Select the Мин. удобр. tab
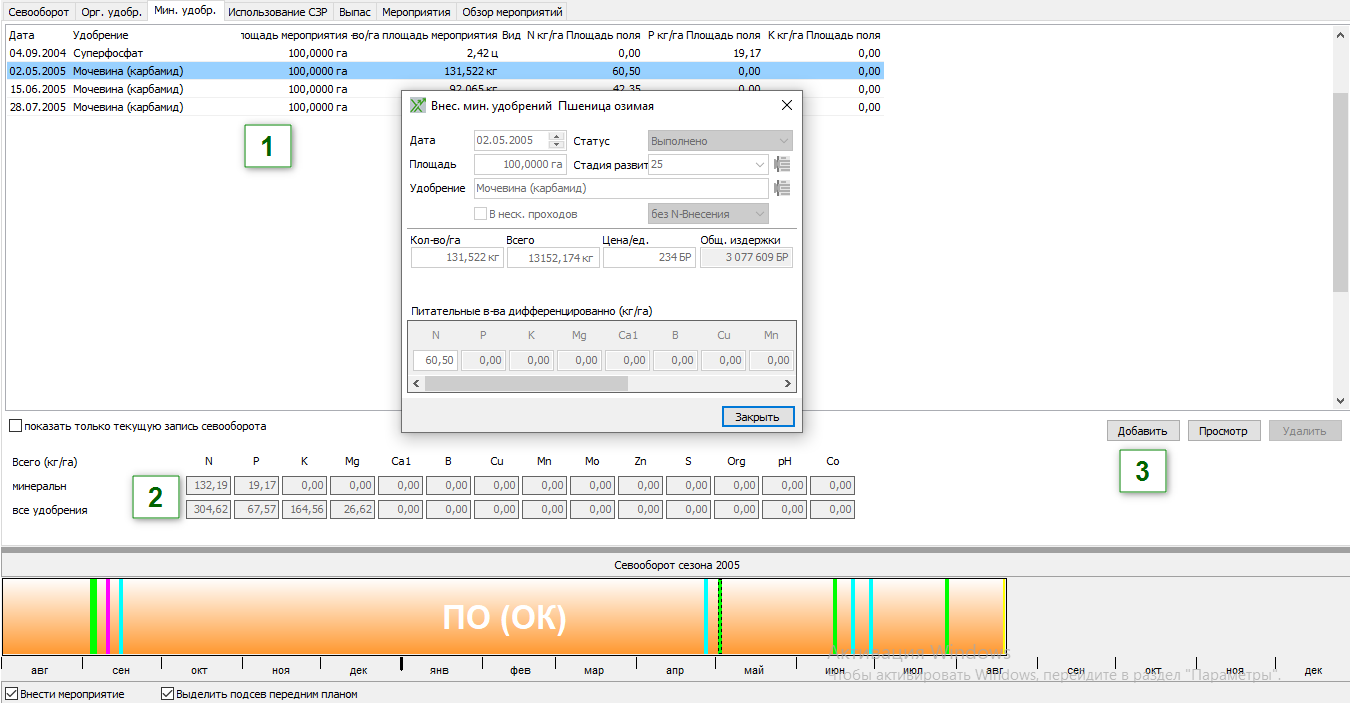This screenshot has width=1350, height=703. click(185, 11)
